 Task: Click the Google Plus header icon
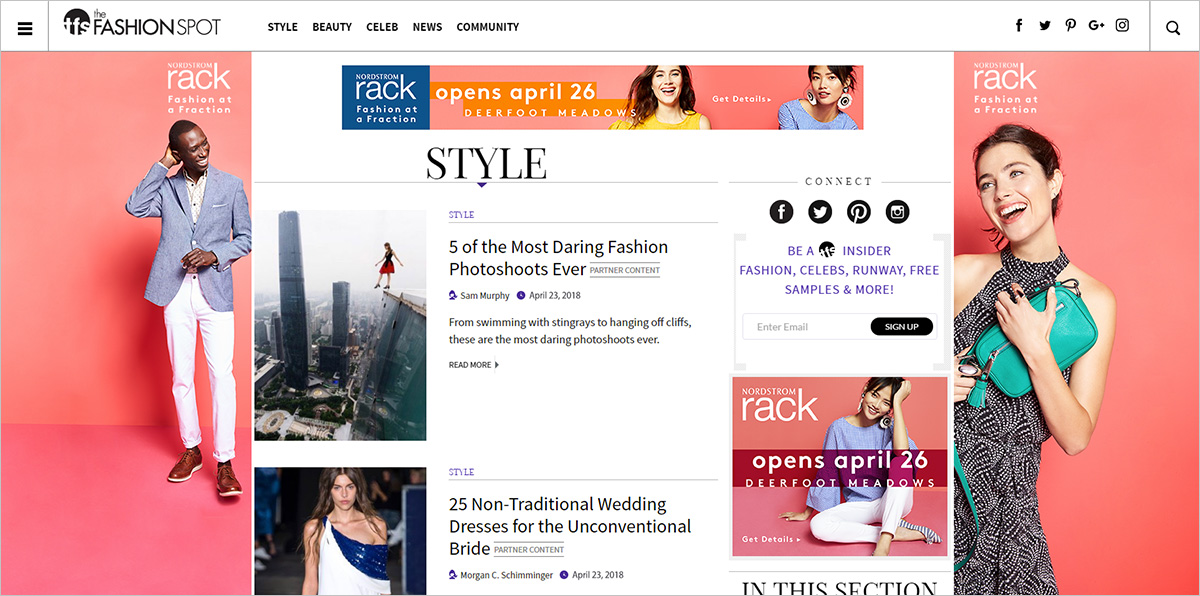tap(1096, 26)
